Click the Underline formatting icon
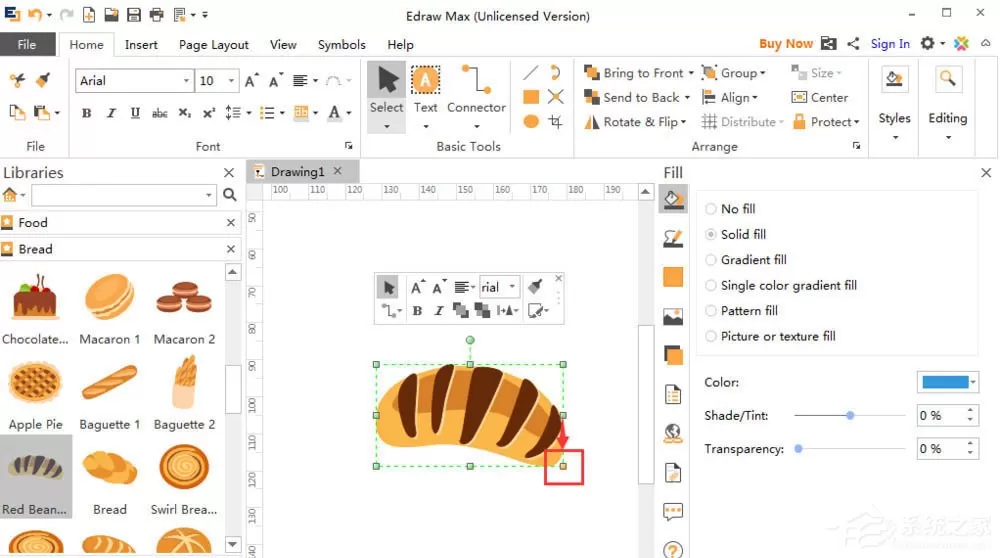Viewport: 1000px width, 558px height. (135, 113)
